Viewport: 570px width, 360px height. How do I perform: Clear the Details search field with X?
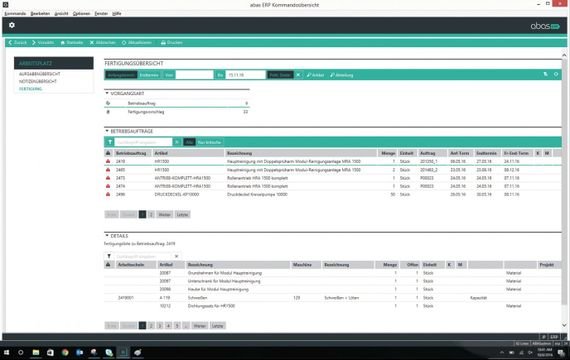[x=176, y=256]
